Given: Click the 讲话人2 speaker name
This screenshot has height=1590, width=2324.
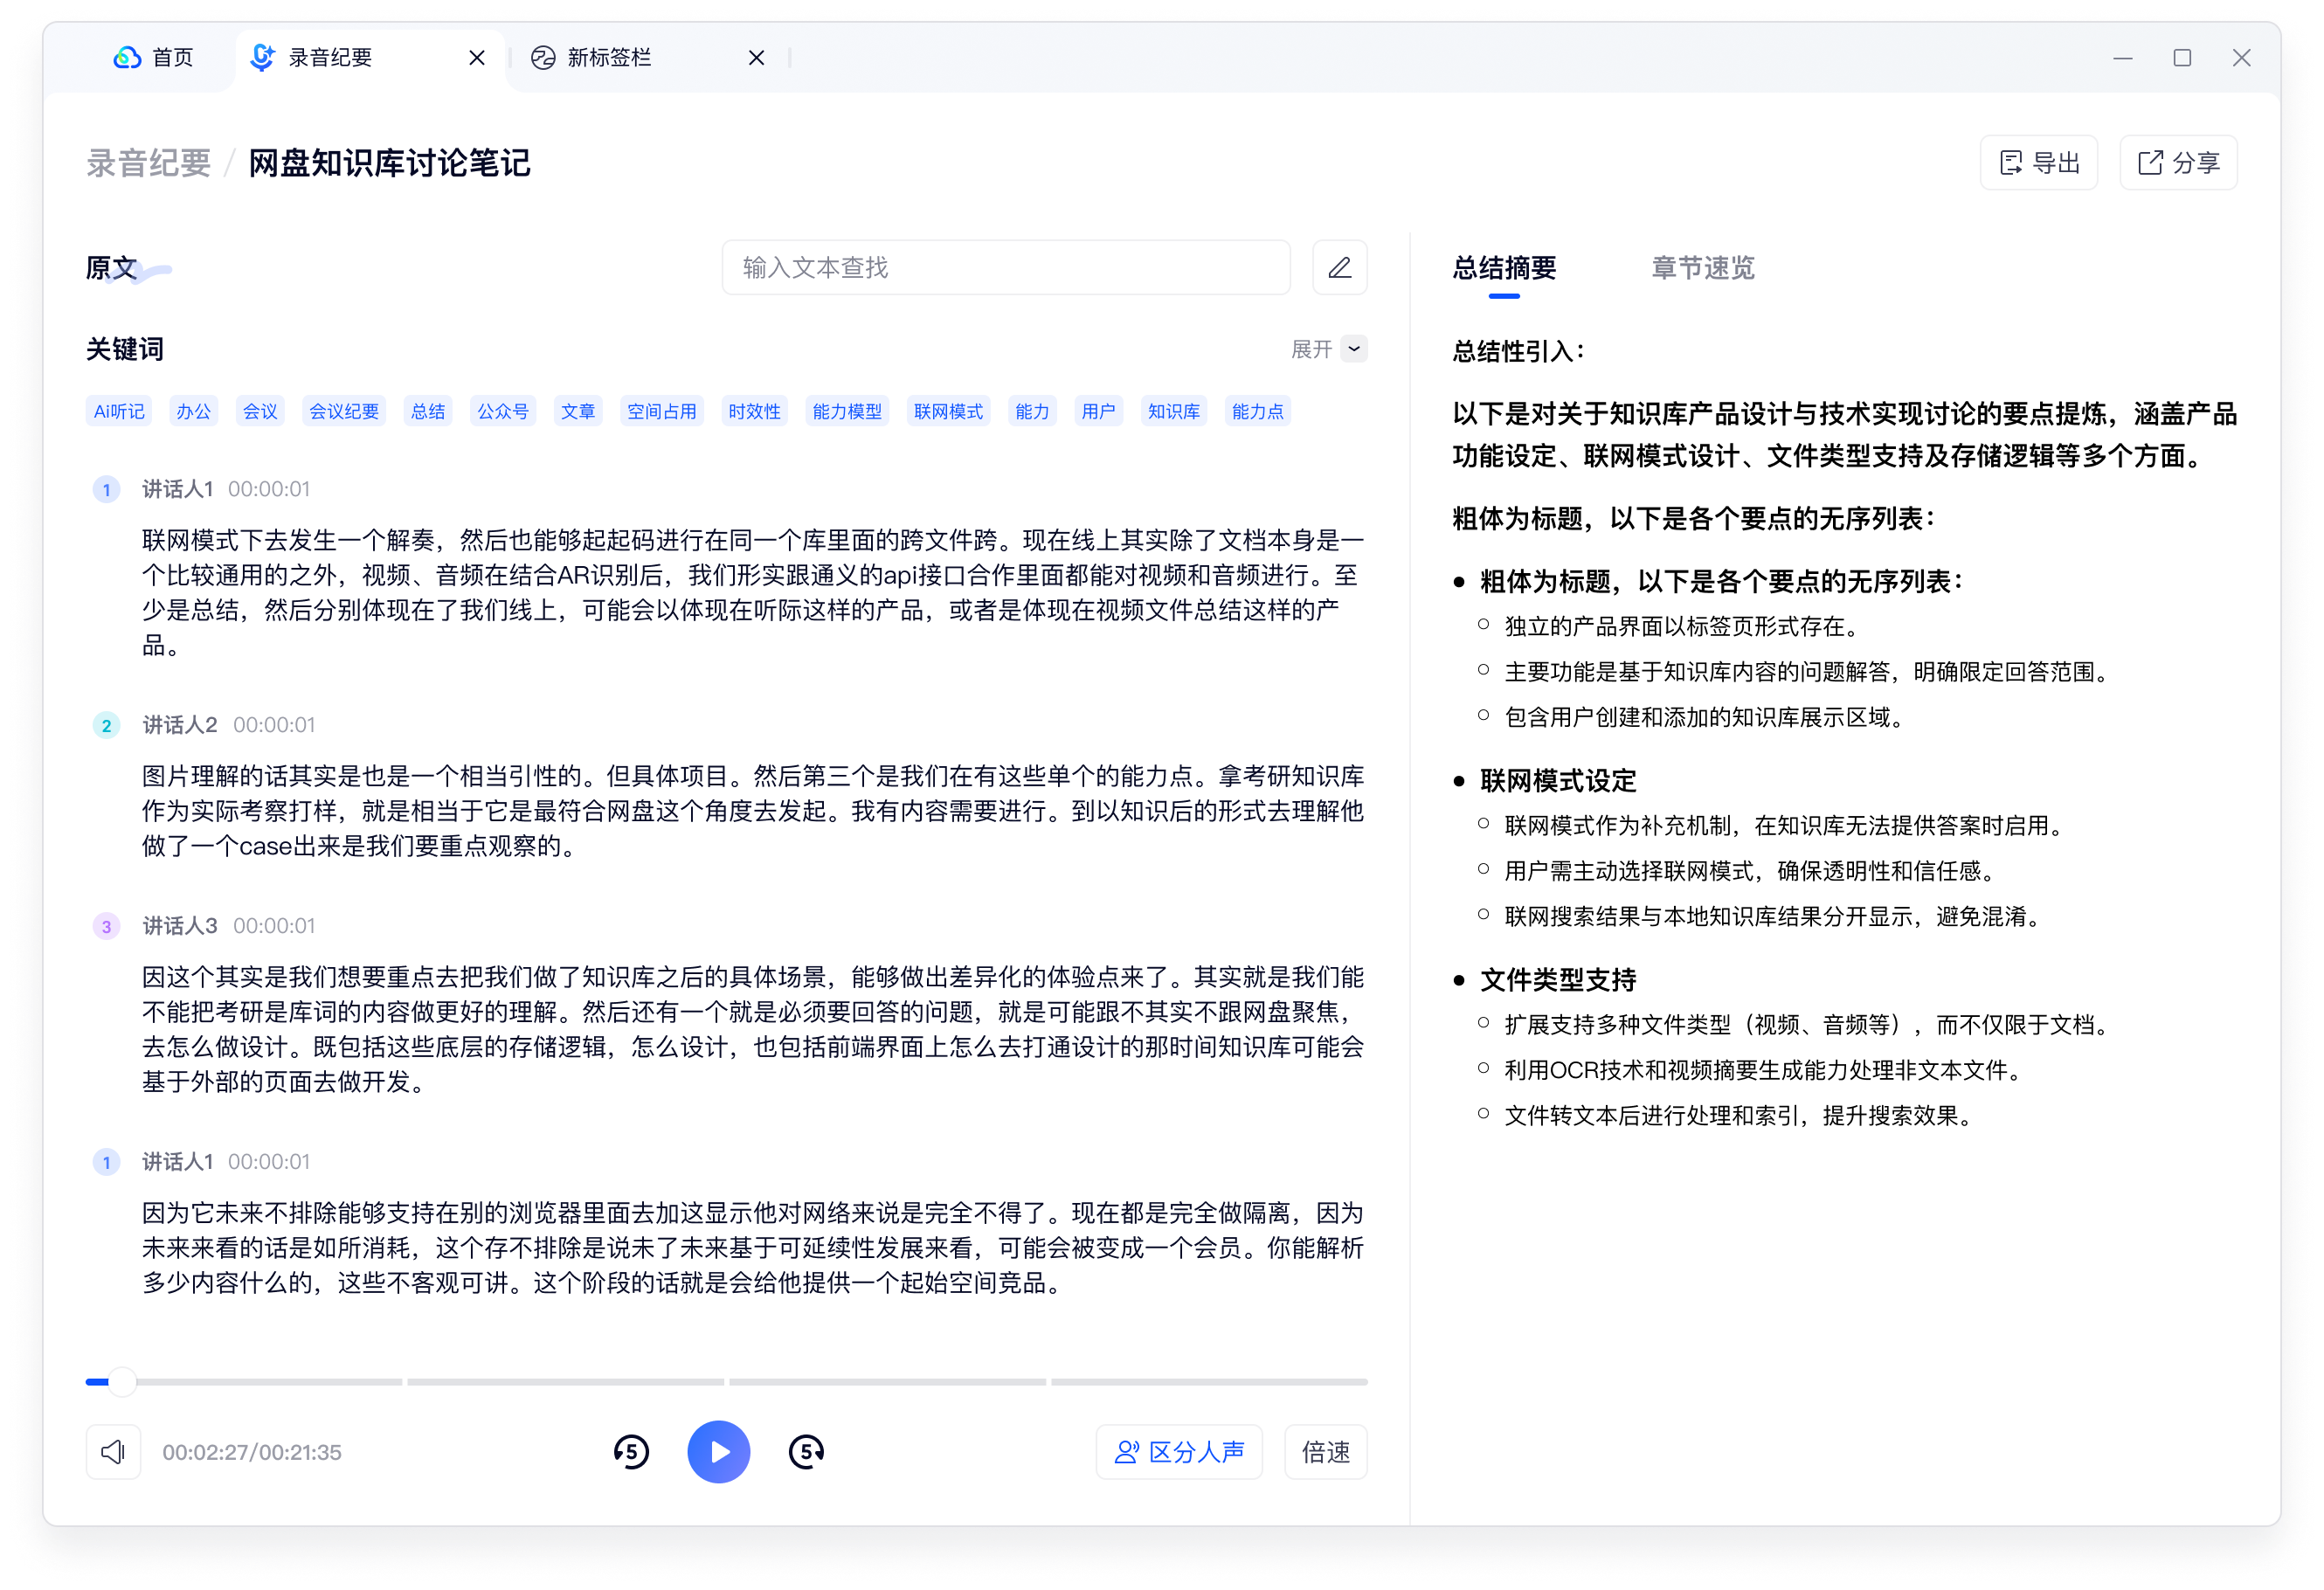Looking at the screenshot, I should (x=179, y=725).
